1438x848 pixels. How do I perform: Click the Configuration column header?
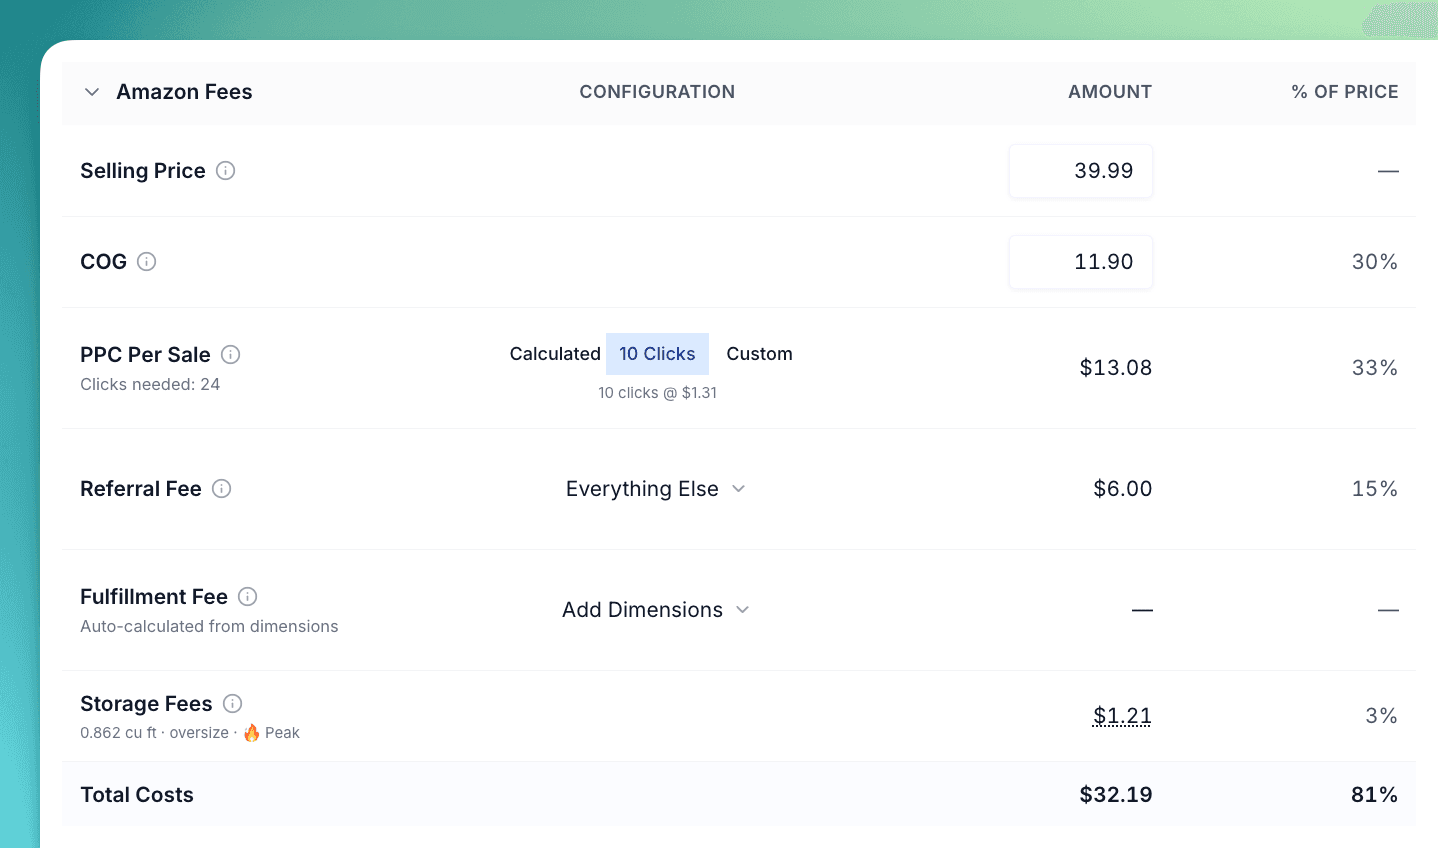[657, 92]
